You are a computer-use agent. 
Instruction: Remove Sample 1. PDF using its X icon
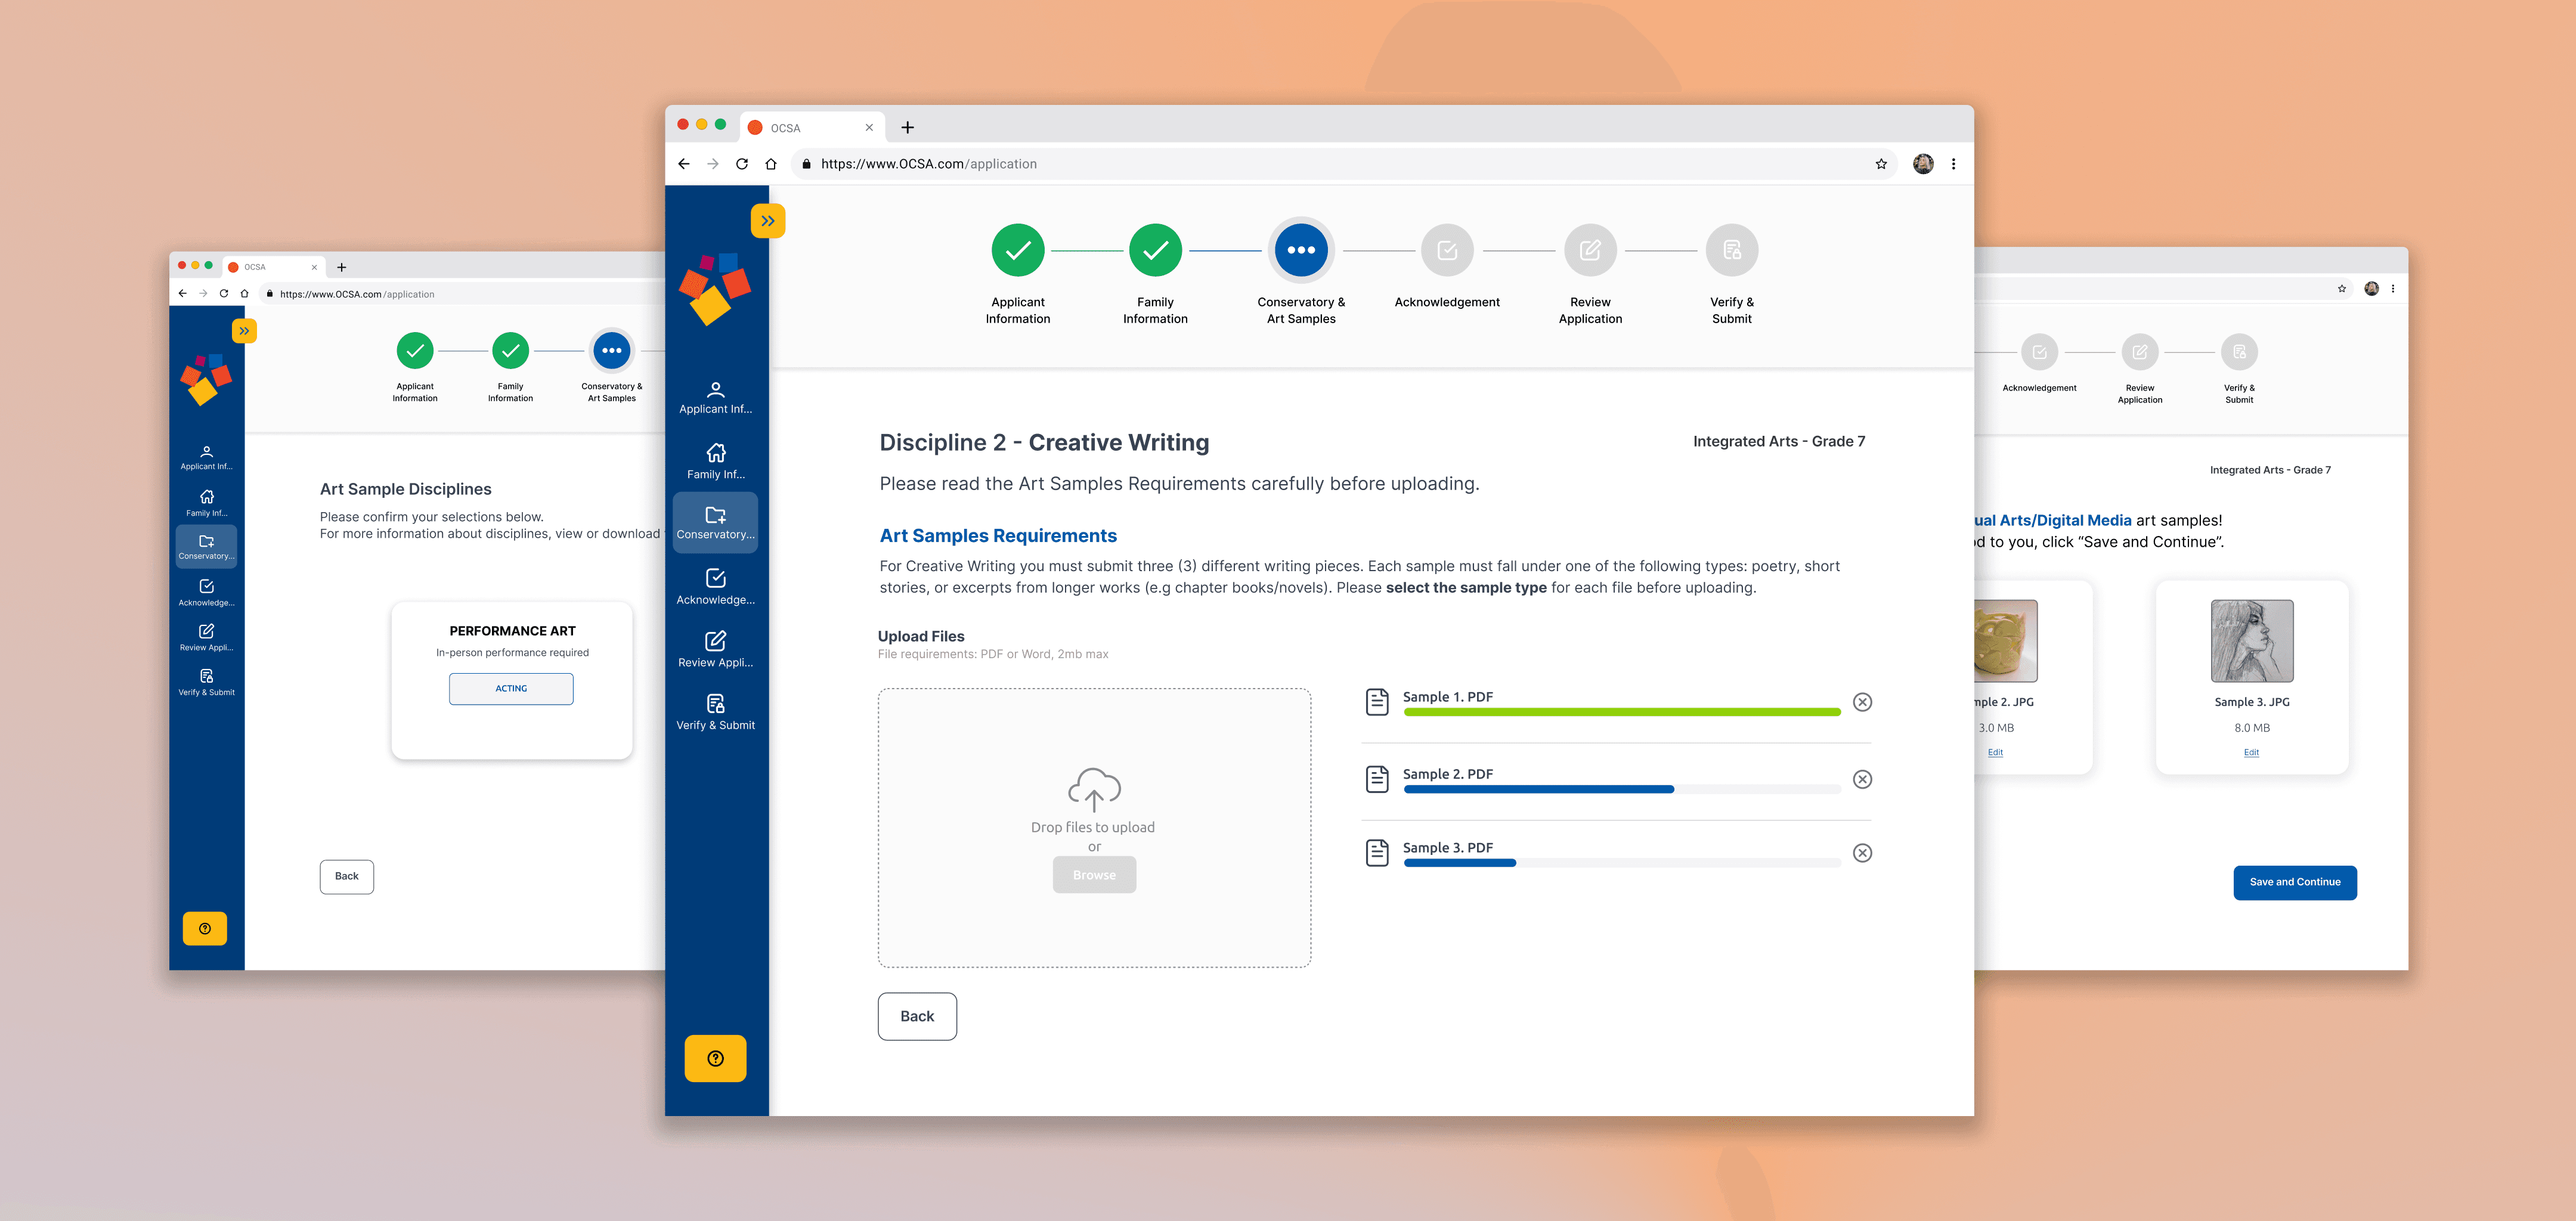click(1862, 702)
